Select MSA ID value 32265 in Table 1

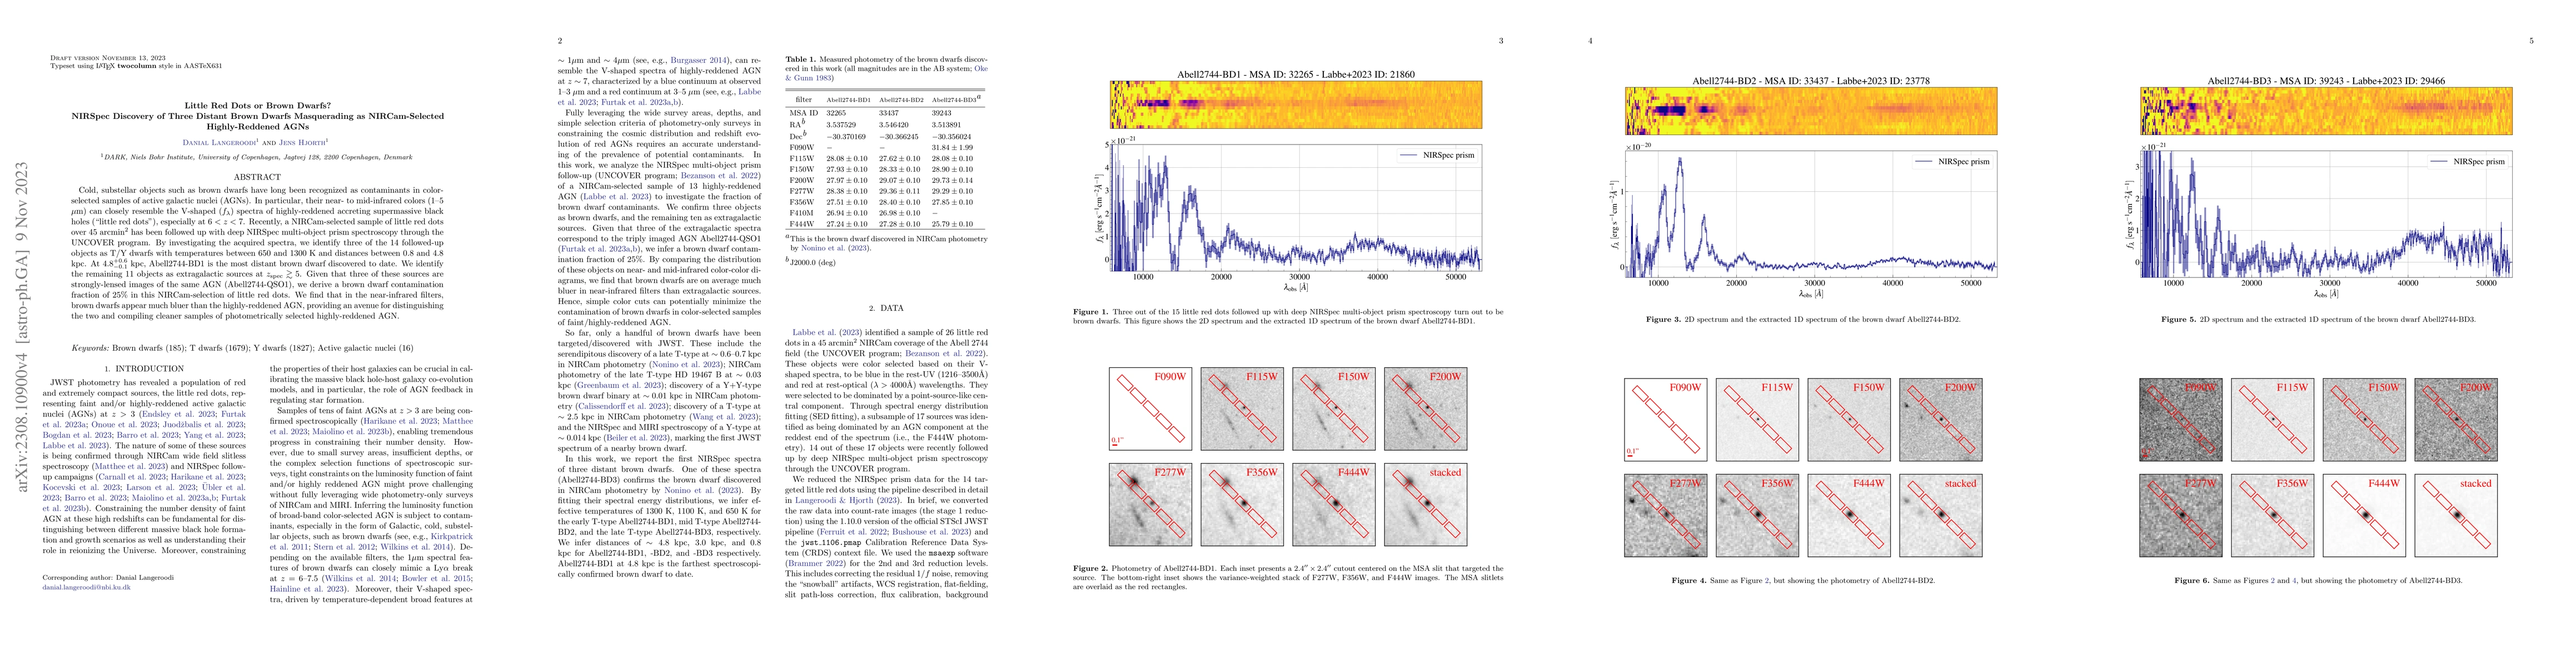836,114
